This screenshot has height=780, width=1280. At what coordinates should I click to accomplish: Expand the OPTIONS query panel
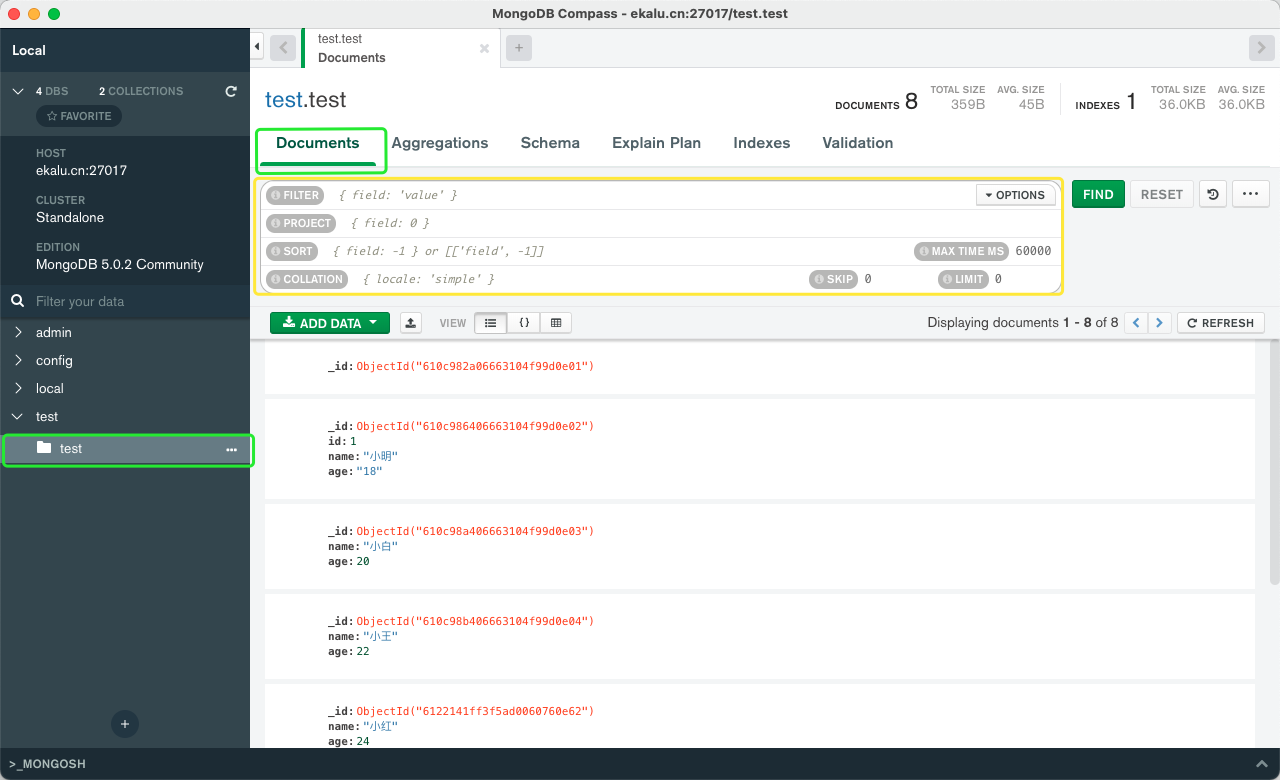(x=1015, y=194)
